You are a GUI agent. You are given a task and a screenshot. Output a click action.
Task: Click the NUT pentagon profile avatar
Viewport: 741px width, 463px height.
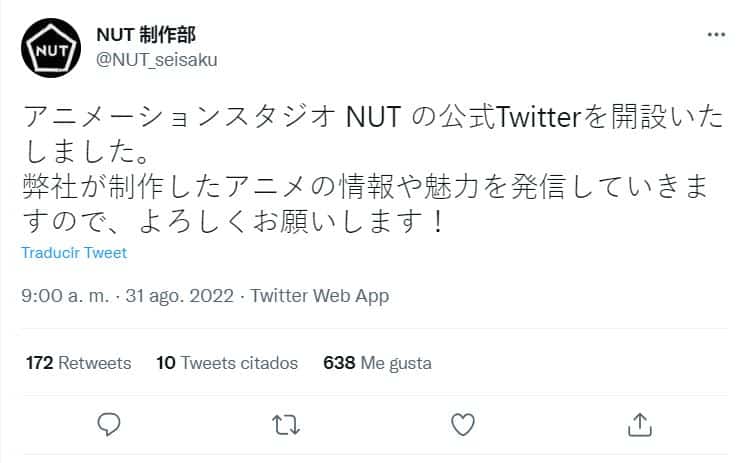51,47
